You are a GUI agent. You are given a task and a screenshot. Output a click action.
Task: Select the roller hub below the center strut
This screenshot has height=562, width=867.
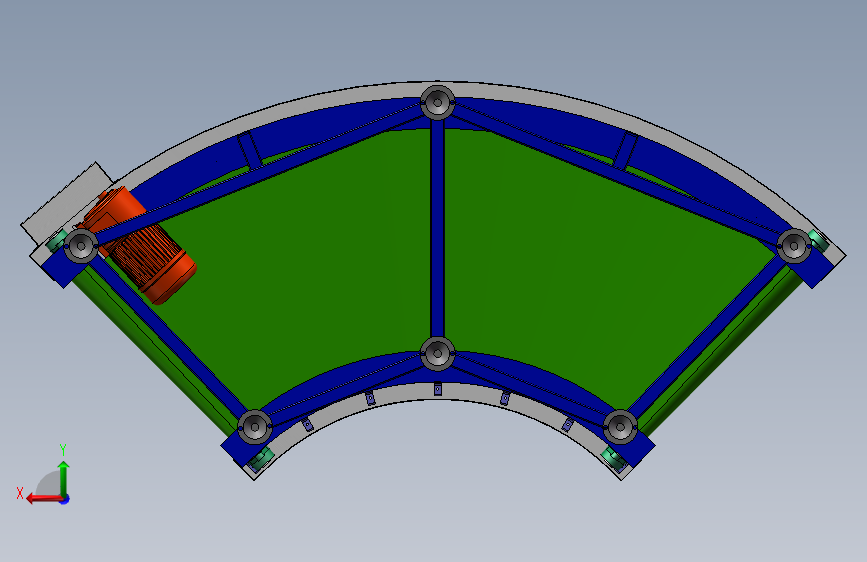click(437, 353)
